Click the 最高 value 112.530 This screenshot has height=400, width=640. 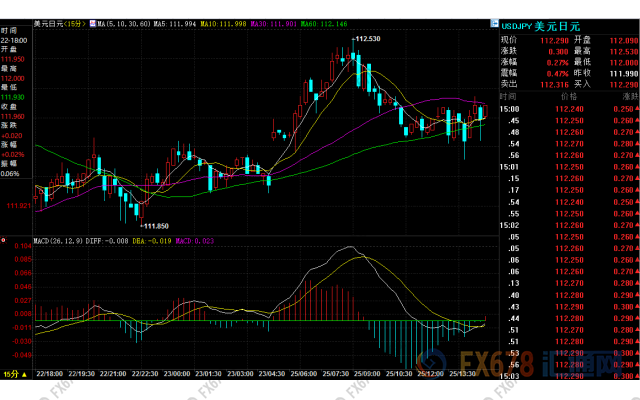tap(624, 51)
